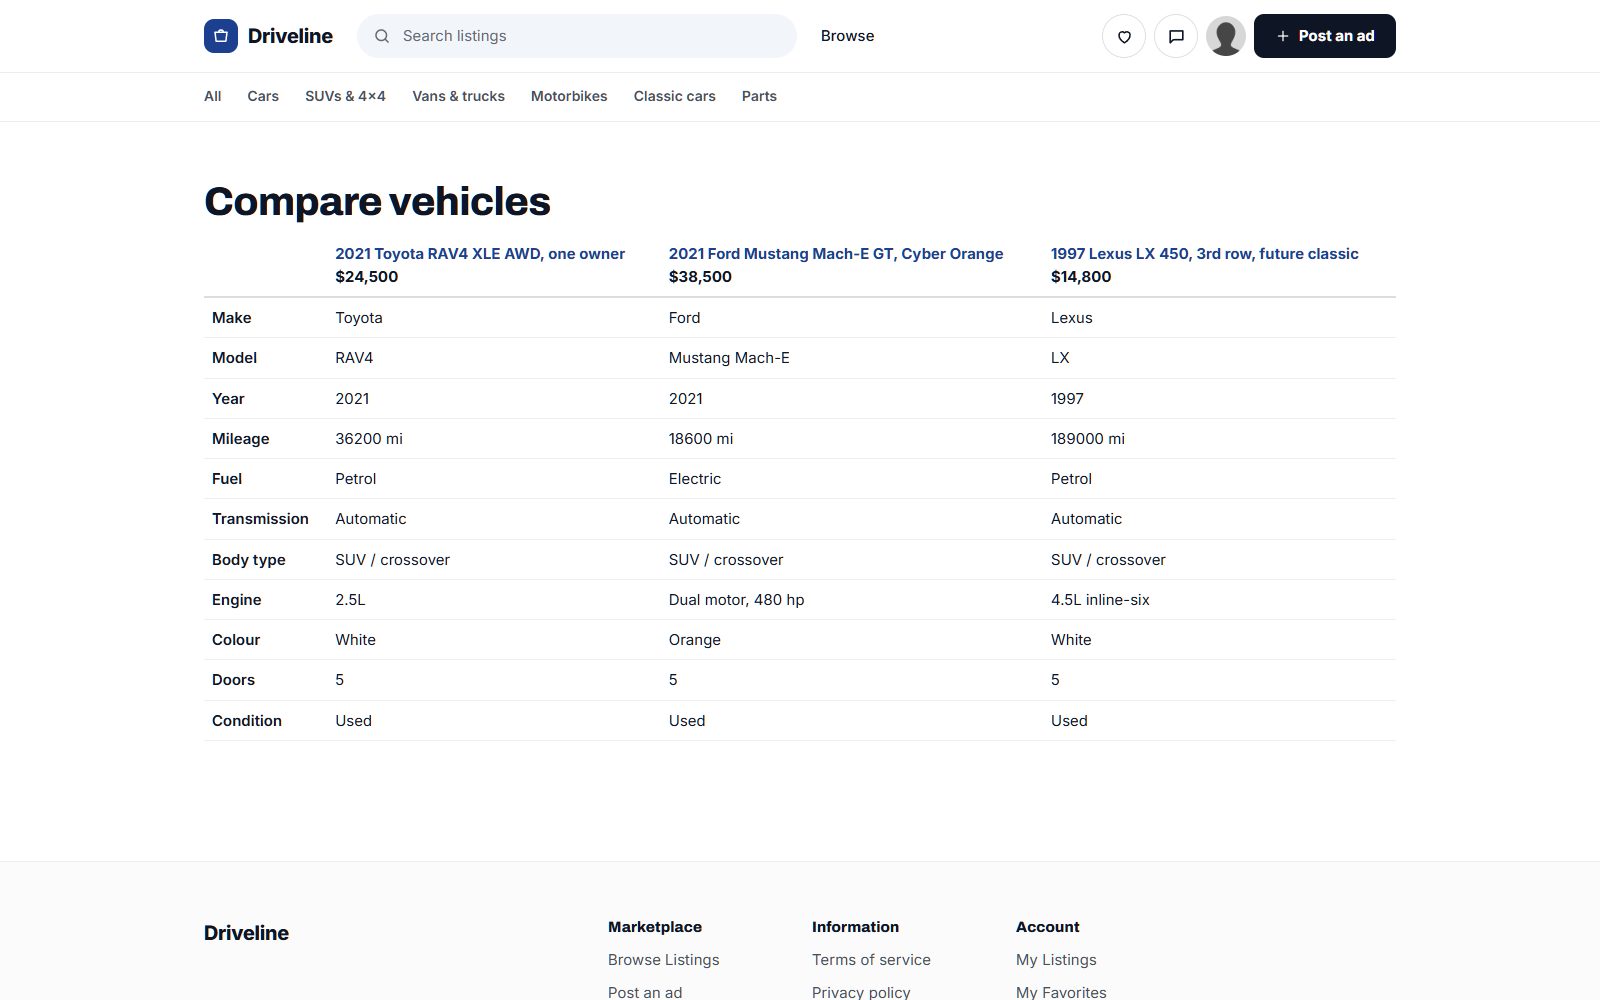Go to My Listings in the footer

click(x=1056, y=960)
